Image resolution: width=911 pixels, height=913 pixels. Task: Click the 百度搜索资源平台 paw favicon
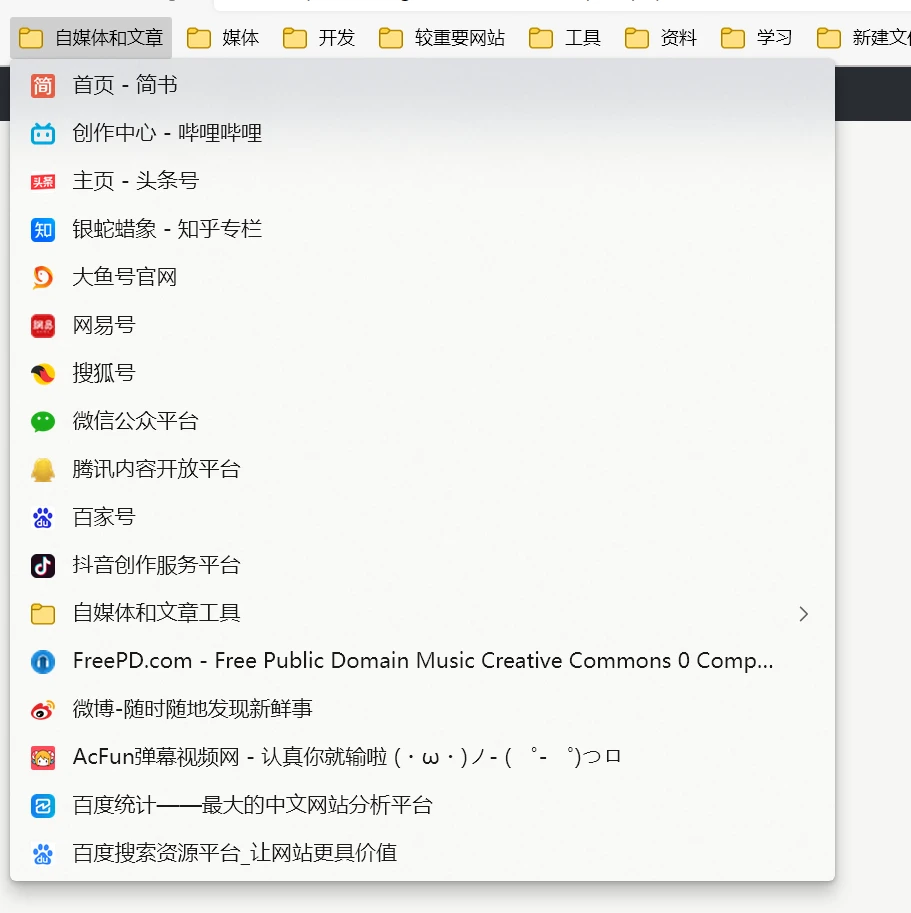pos(42,854)
